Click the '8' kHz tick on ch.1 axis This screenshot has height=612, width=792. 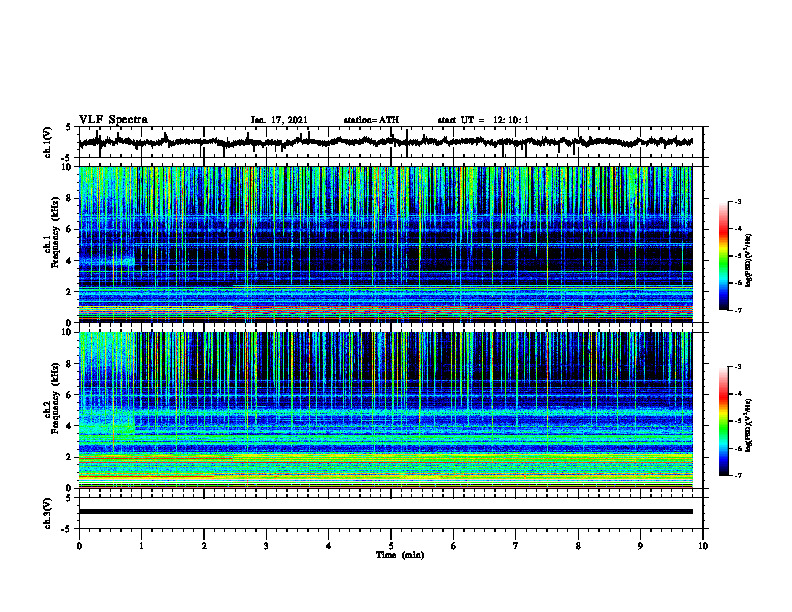pos(70,198)
